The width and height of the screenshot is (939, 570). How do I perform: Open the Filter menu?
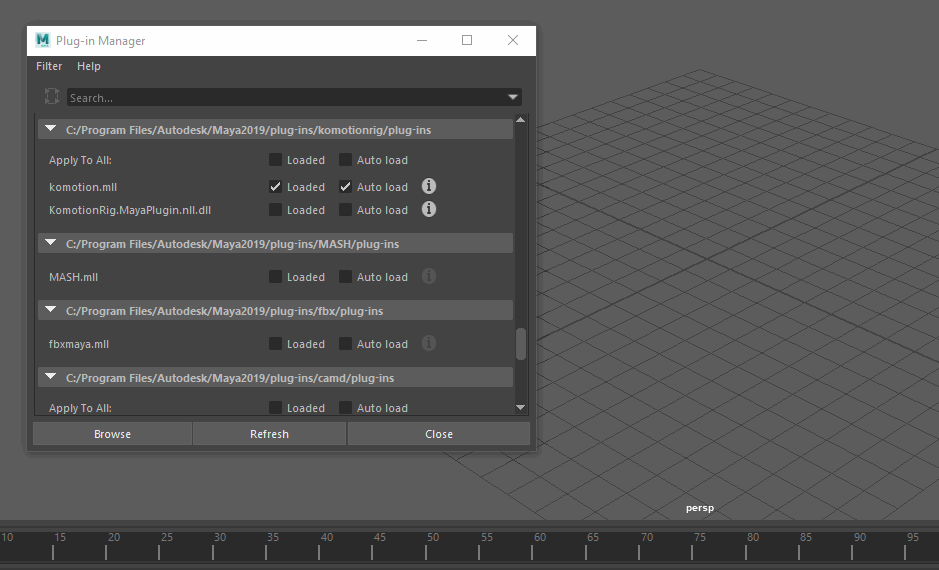[x=49, y=66]
